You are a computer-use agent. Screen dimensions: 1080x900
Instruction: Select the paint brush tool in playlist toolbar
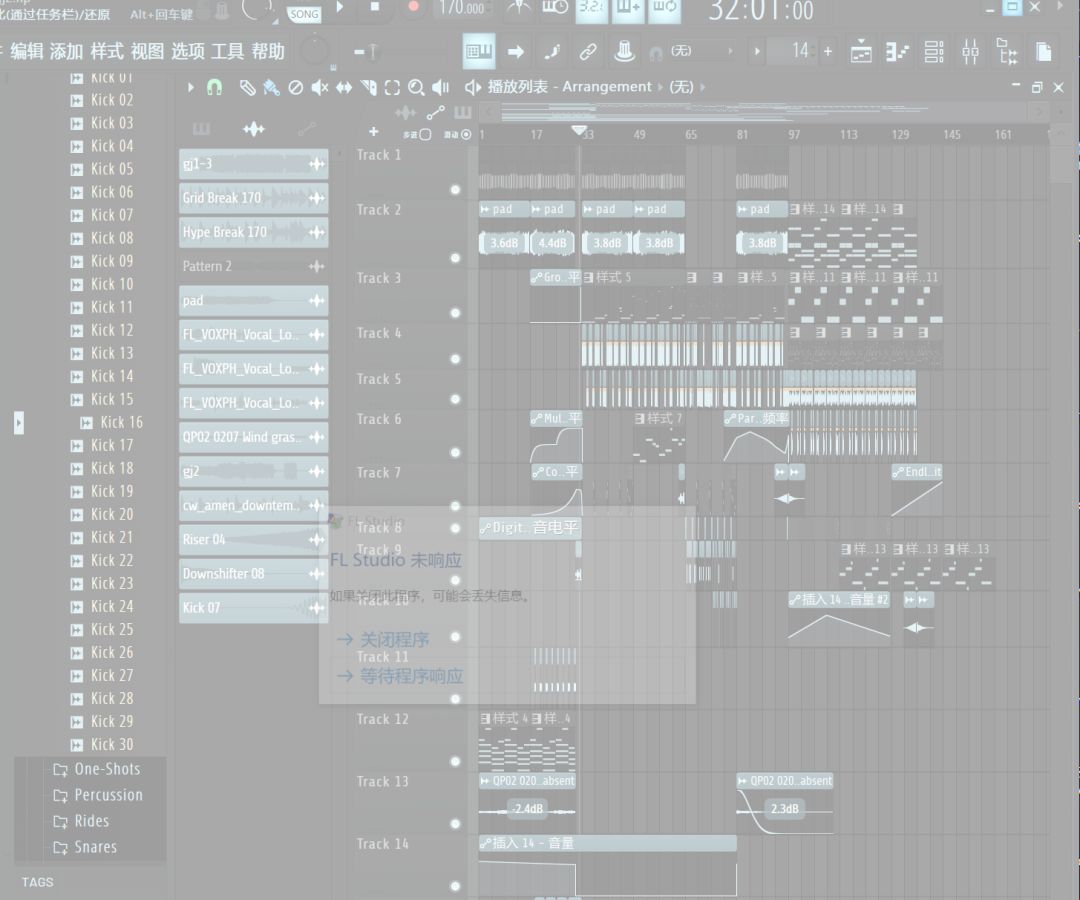pos(271,87)
